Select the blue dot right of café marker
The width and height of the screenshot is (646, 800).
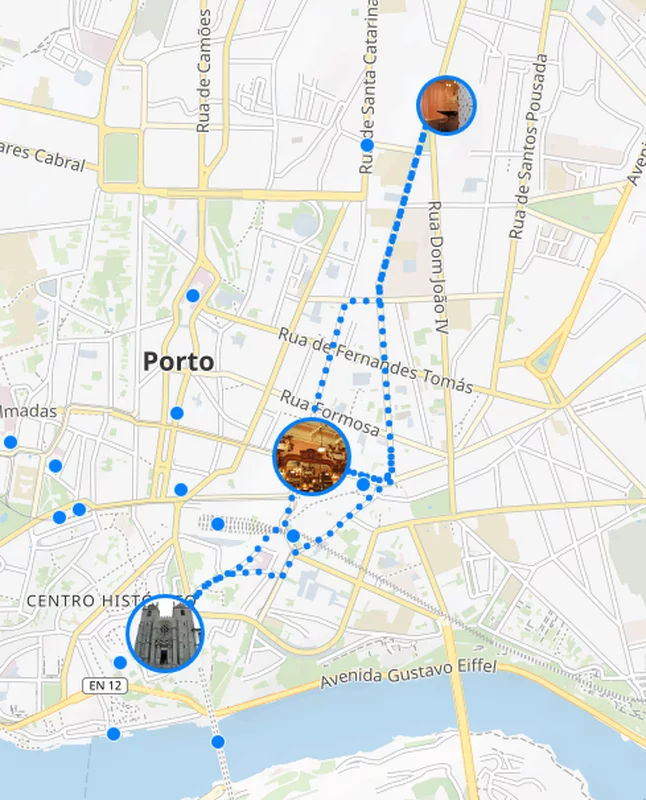click(x=363, y=484)
